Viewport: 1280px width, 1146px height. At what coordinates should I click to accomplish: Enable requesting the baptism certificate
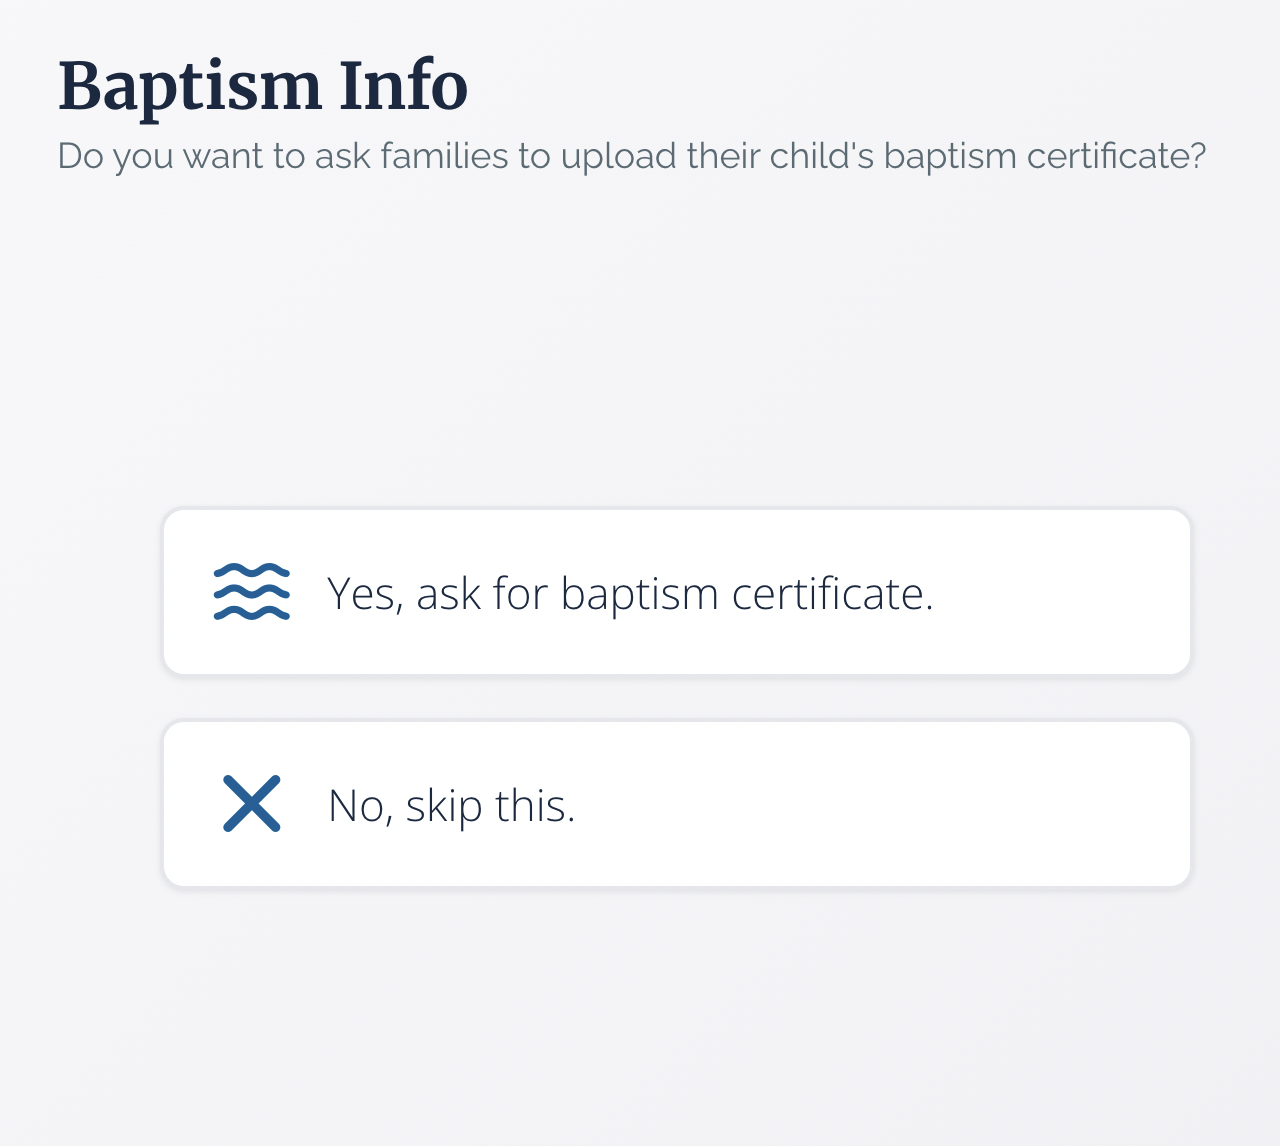676,592
